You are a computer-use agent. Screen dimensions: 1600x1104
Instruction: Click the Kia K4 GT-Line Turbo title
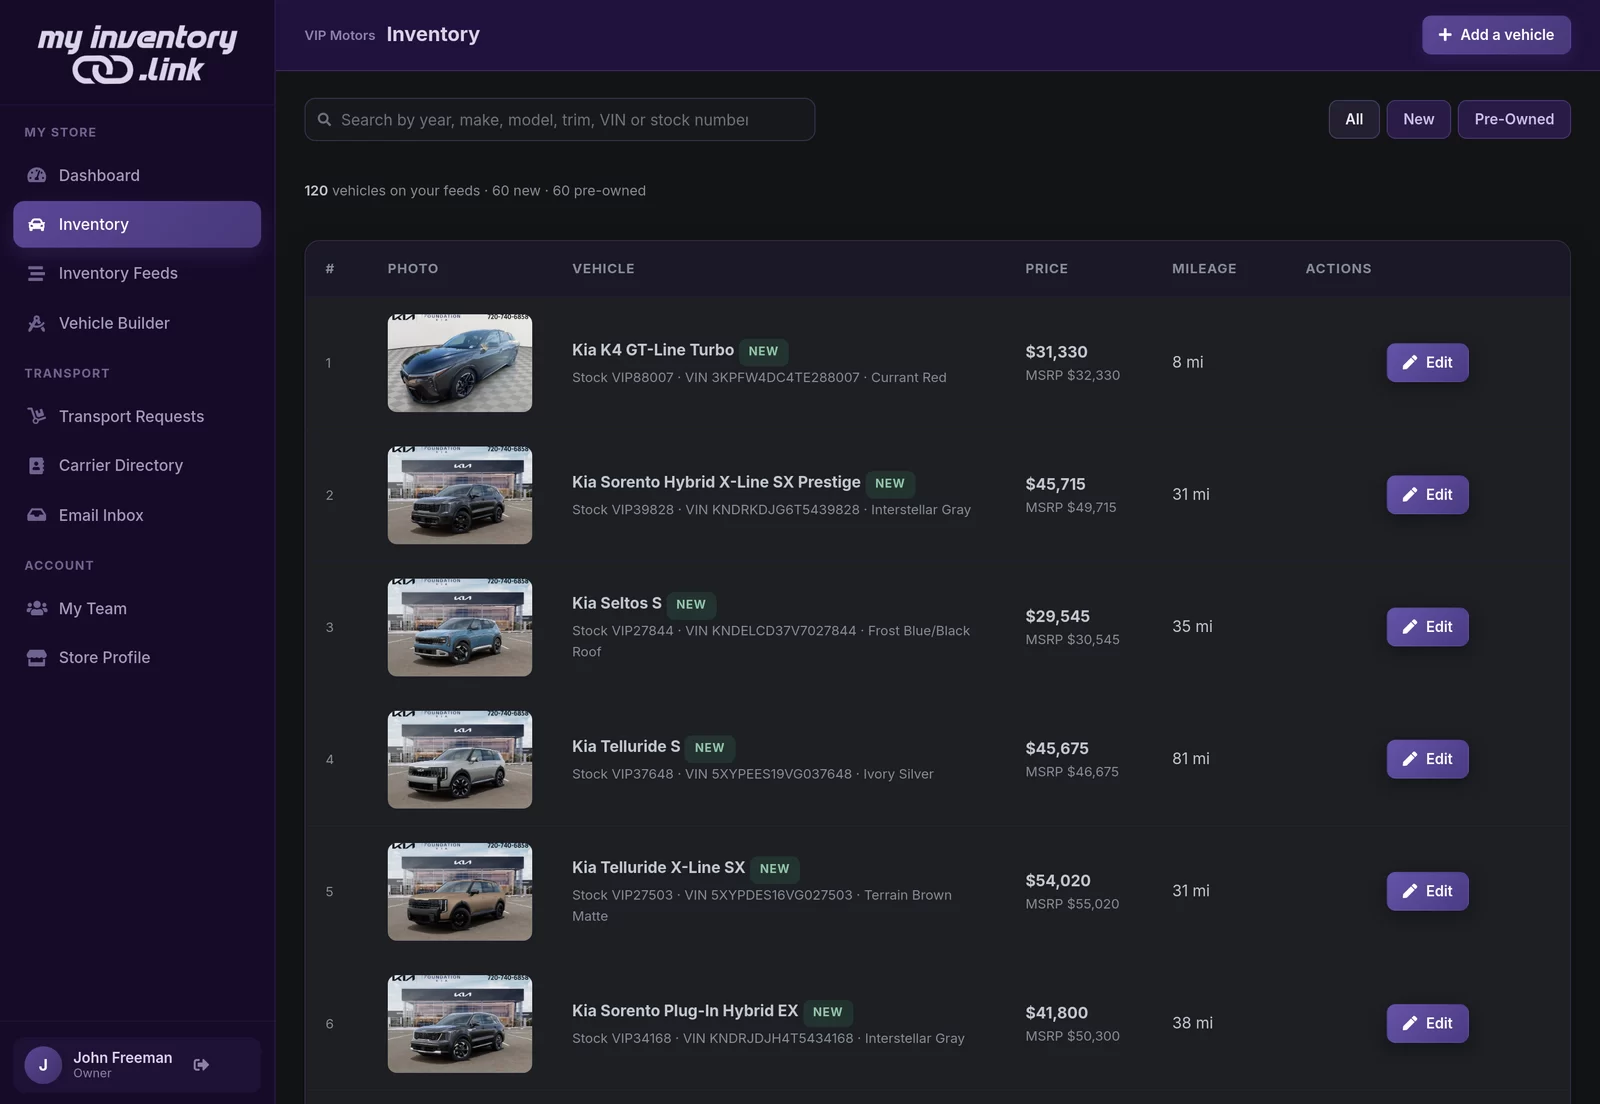click(653, 350)
